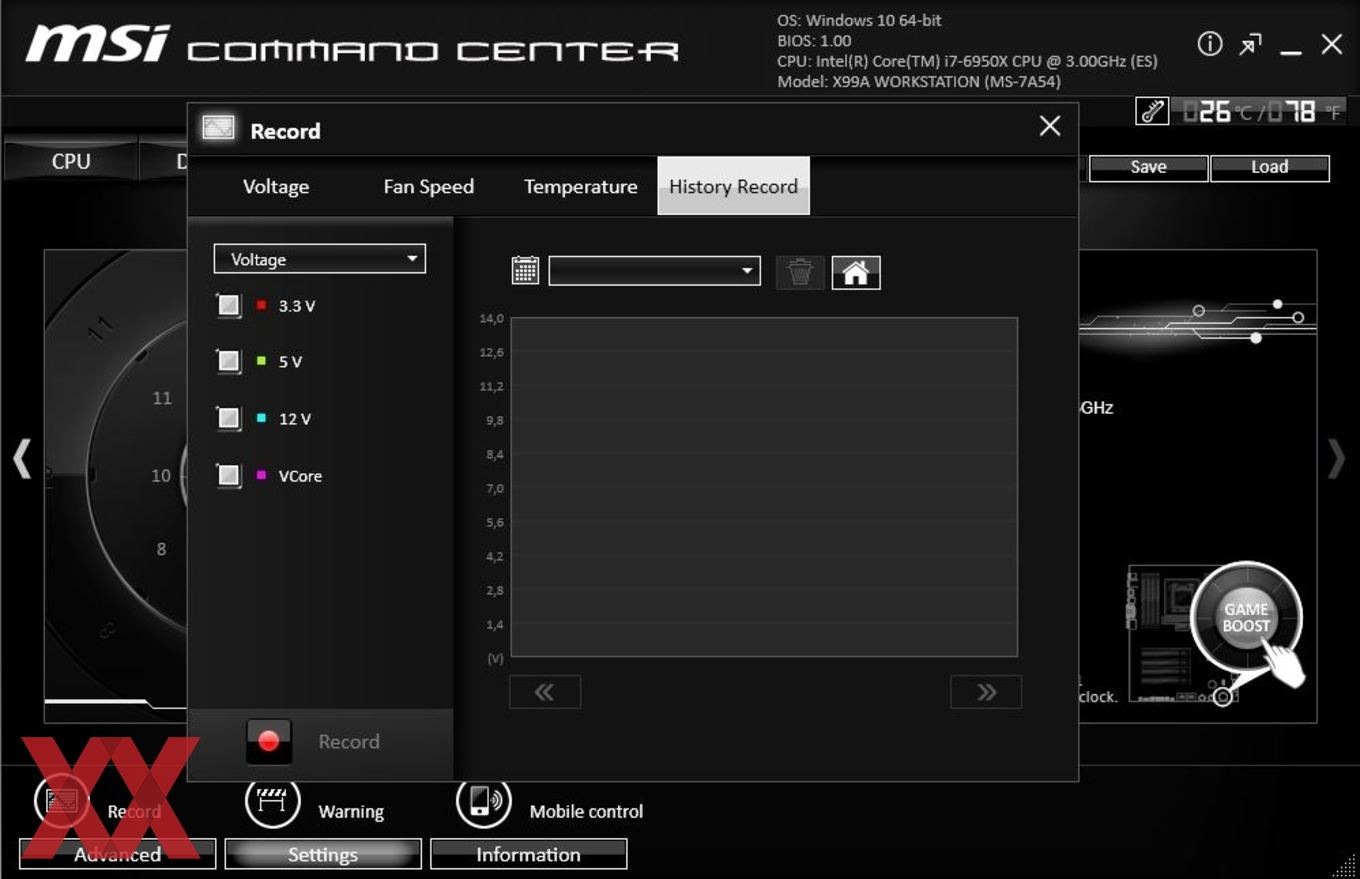Select the CPU tab in main window
The width and height of the screenshot is (1360, 879).
(71, 161)
